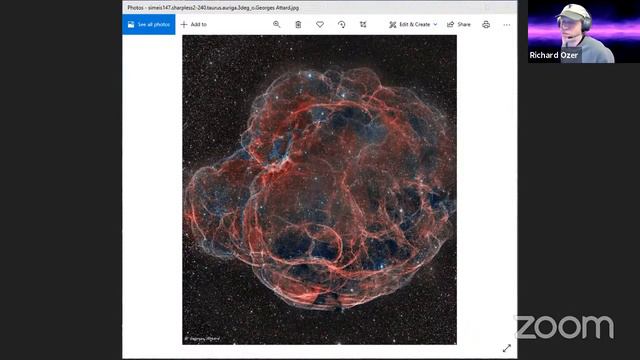640x360 pixels.
Task: Open the See more ellipsis menu
Action: click(507, 25)
